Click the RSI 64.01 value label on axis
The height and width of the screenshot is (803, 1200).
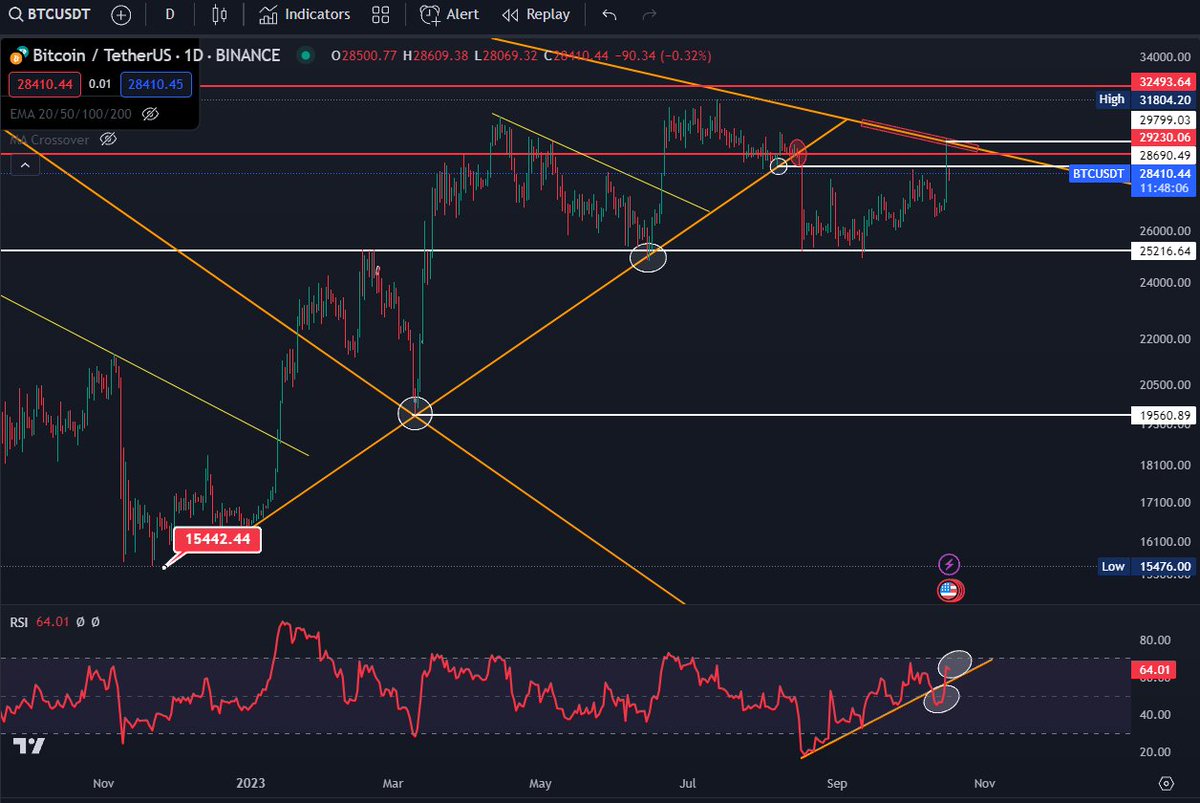pyautogui.click(x=1152, y=669)
